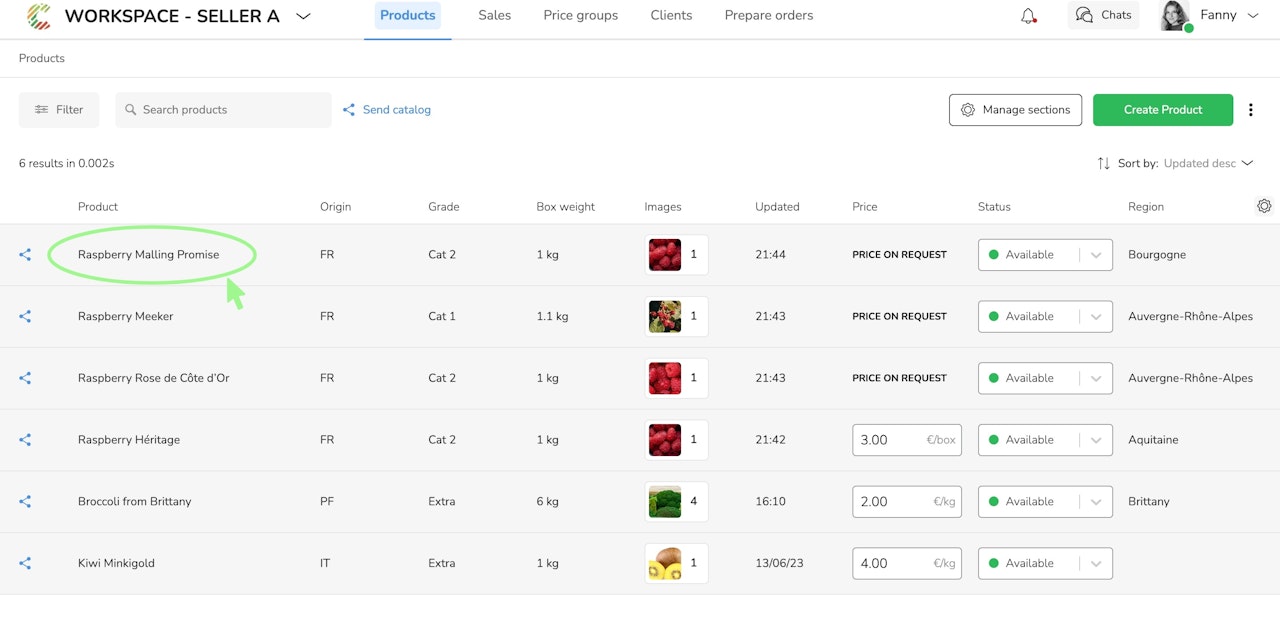Open Chats from the top bar
Image resolution: width=1280 pixels, height=644 pixels.
[1103, 15]
